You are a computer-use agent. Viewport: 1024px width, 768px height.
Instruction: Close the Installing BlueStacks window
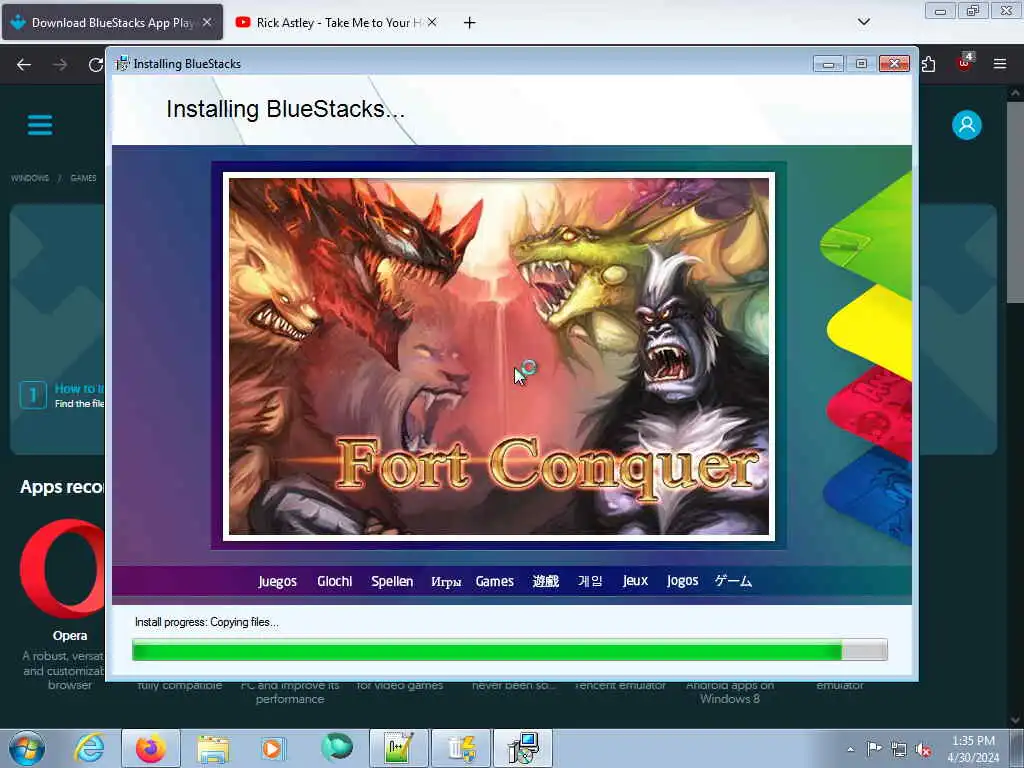pos(894,64)
